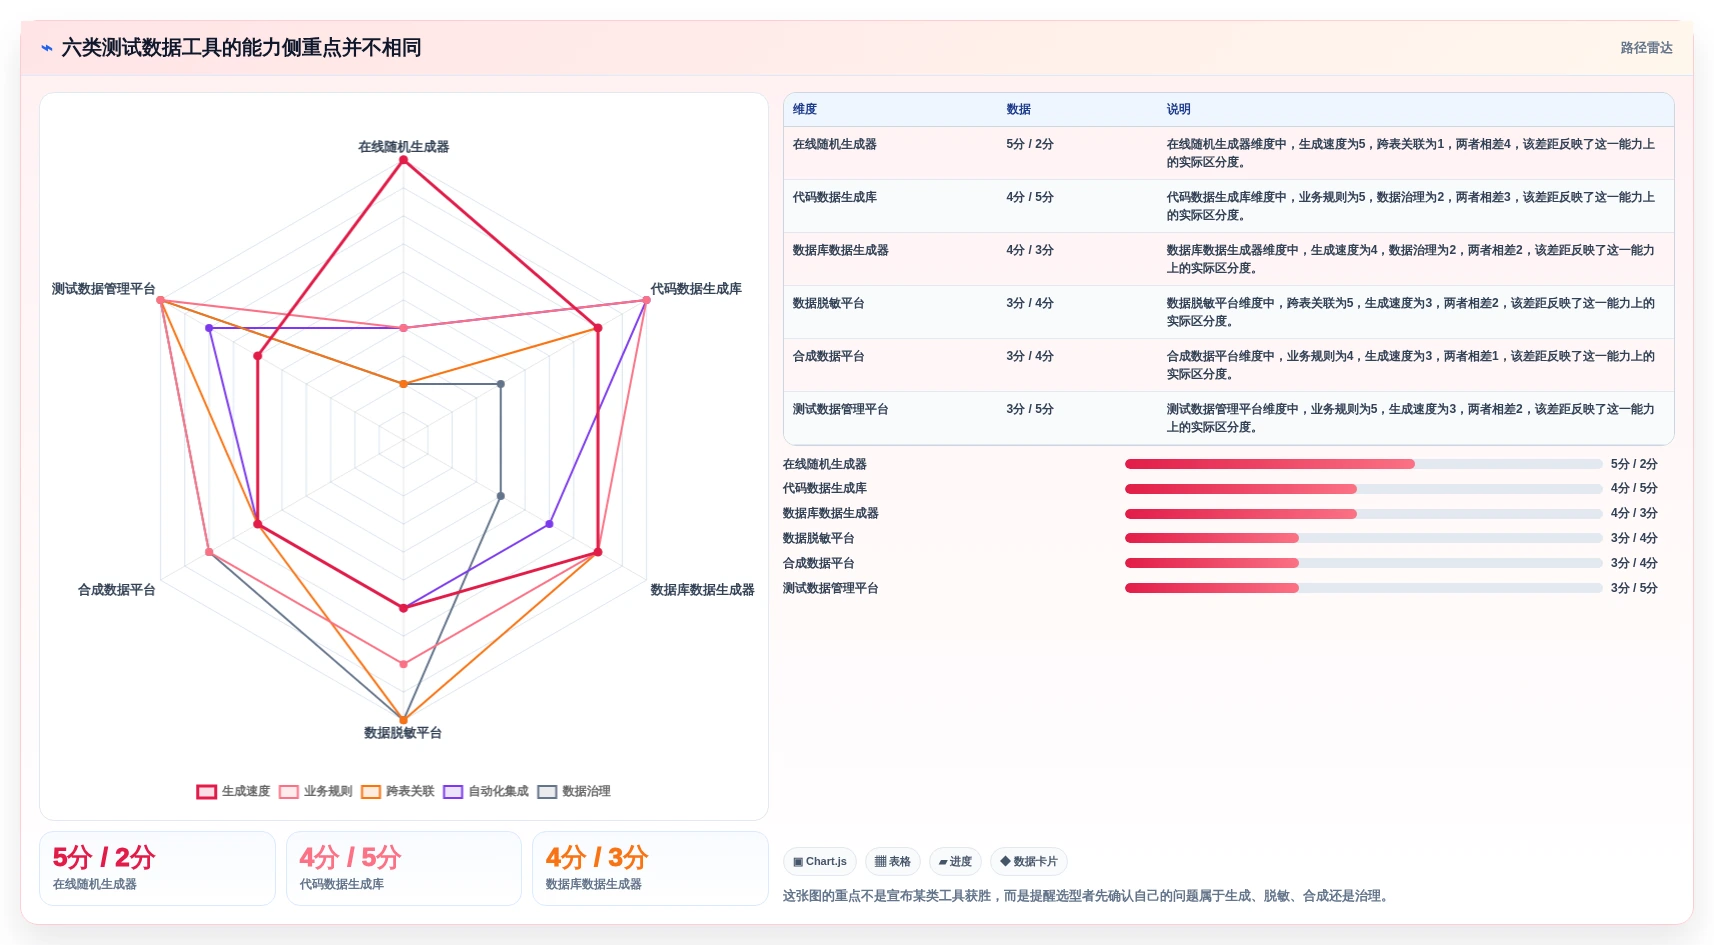
Task: Click the purple 自动化集成 point on the 数据库数据生成器 axis
Action: (549, 524)
